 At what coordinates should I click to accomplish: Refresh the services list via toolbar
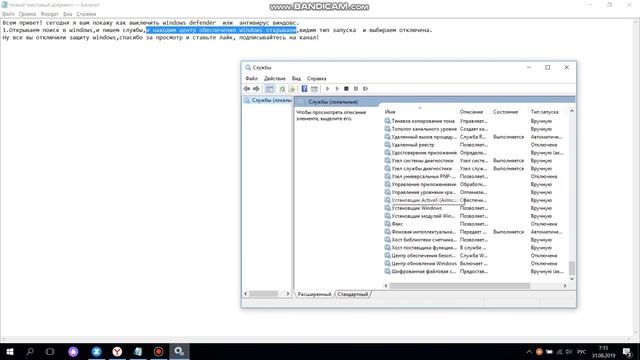click(x=282, y=89)
